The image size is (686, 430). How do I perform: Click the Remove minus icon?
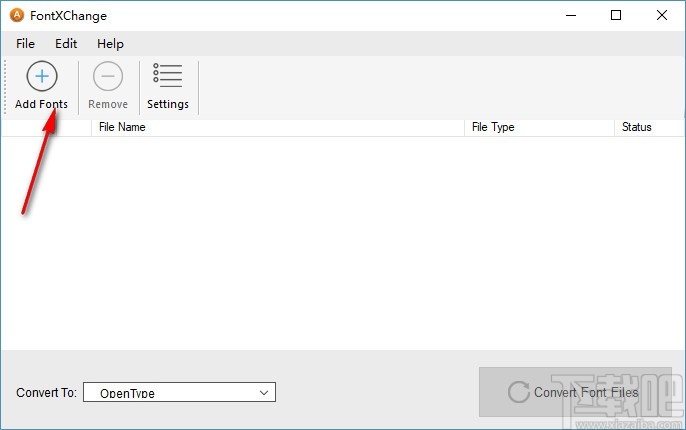click(x=108, y=76)
